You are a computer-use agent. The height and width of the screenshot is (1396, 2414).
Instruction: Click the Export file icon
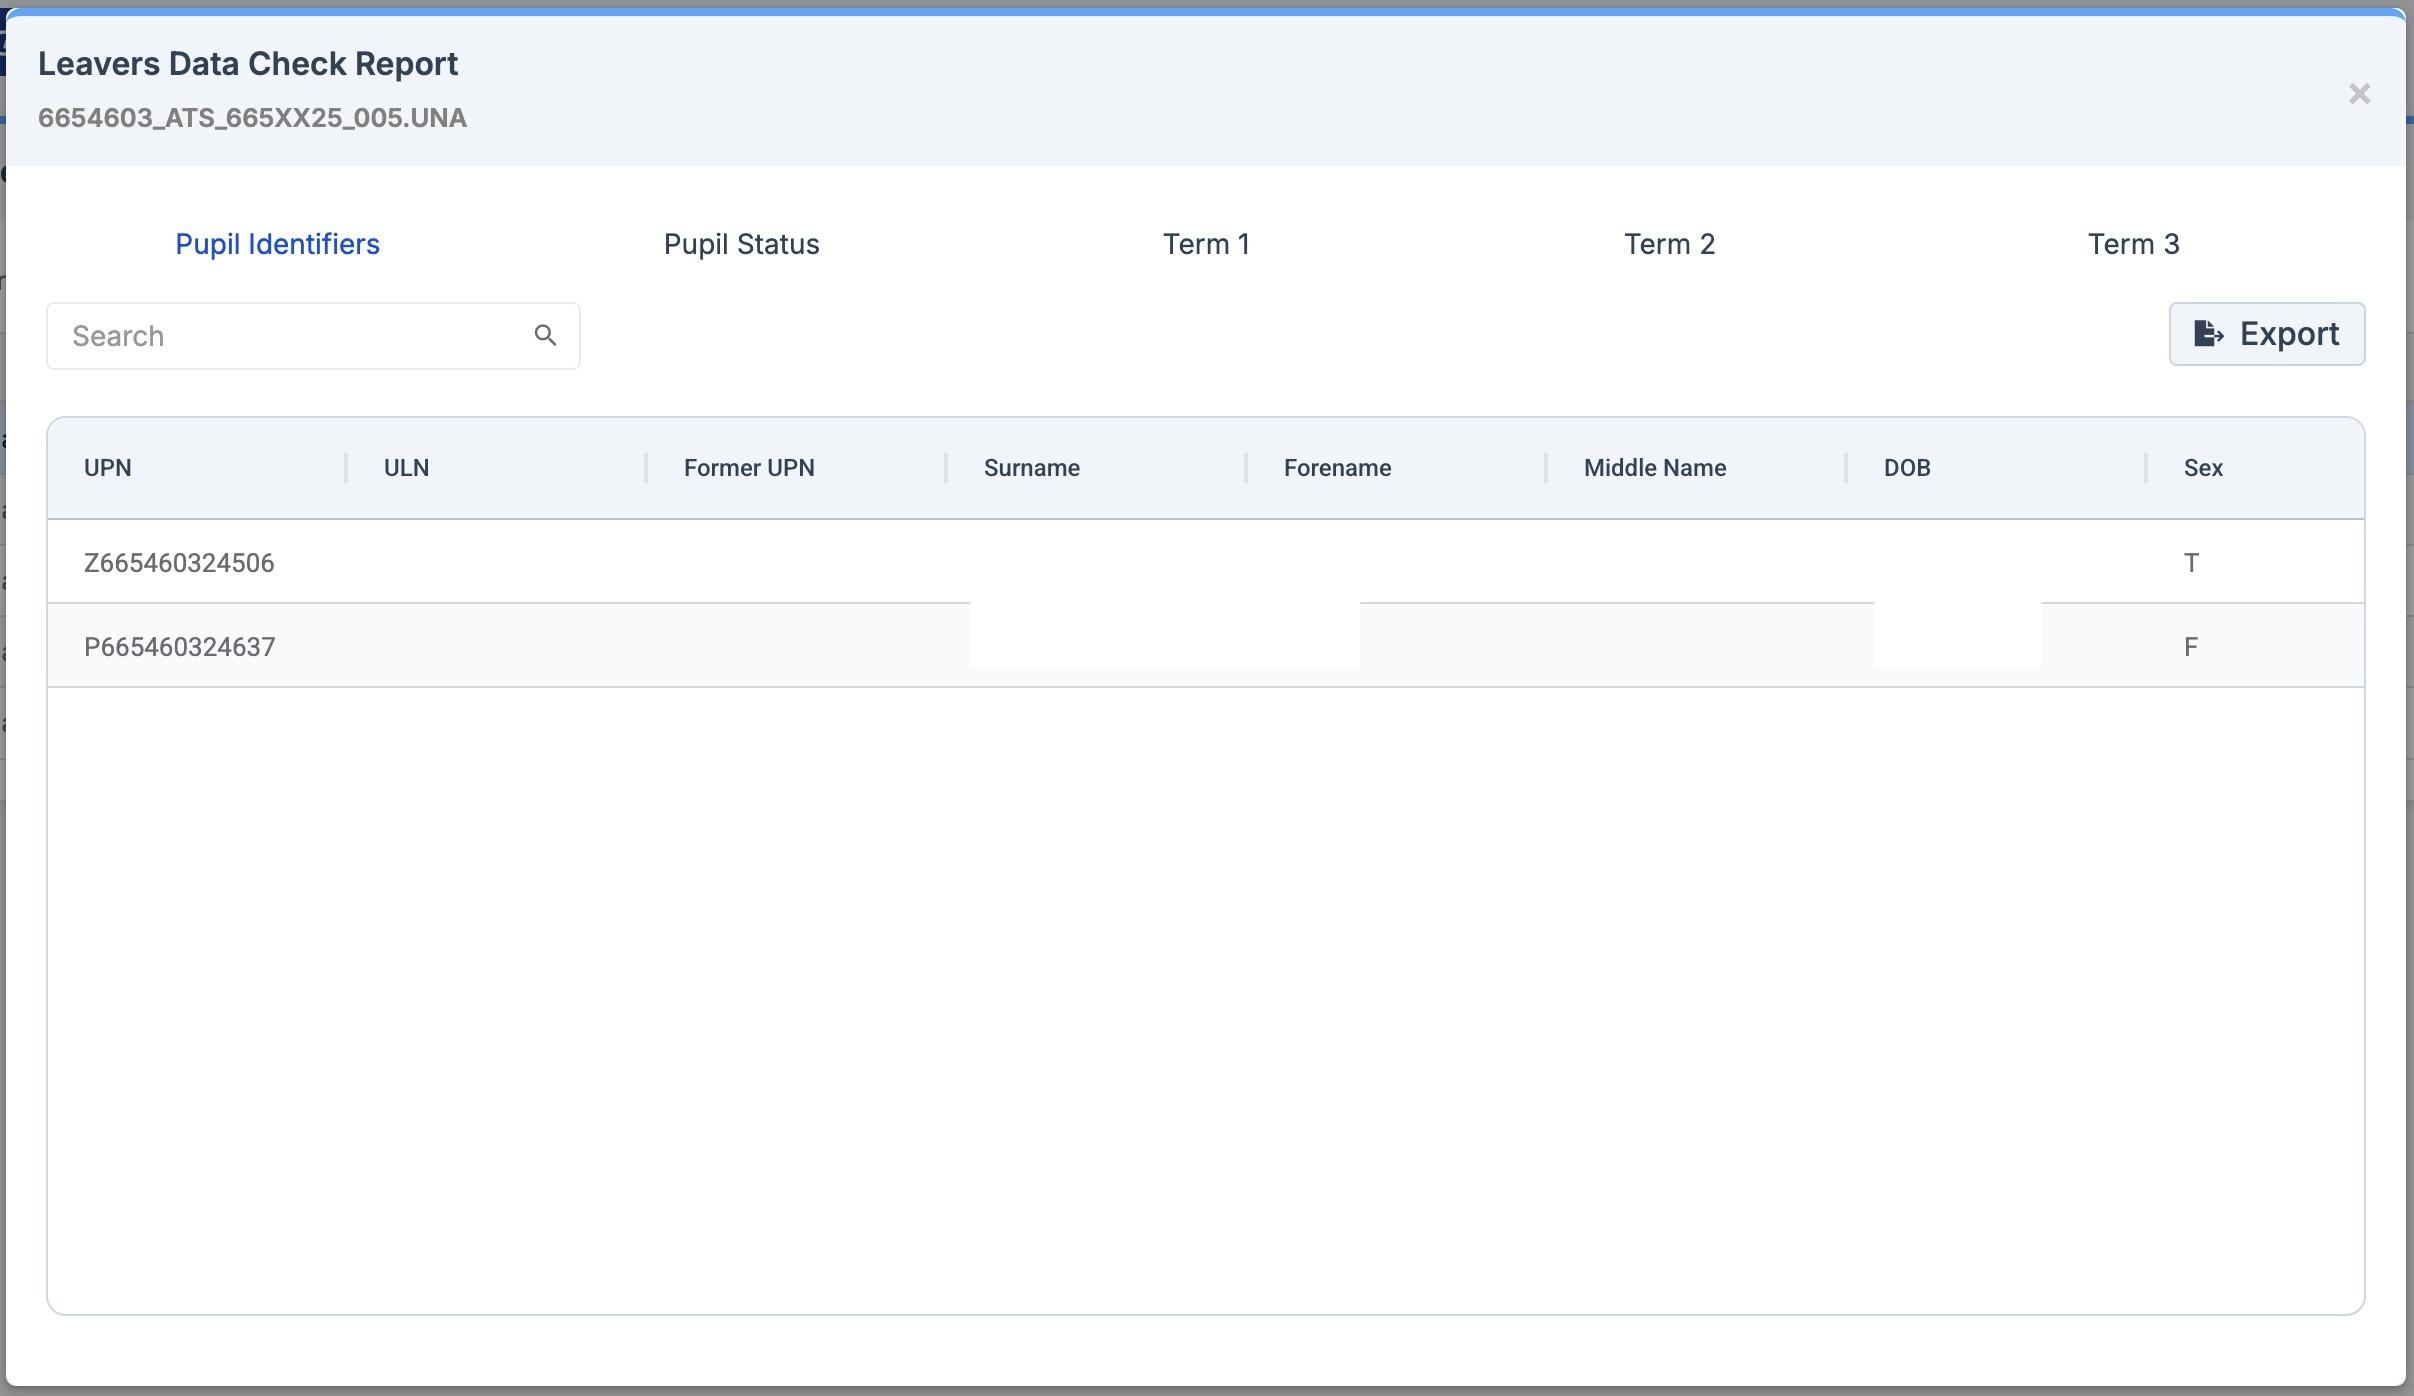coord(2208,334)
